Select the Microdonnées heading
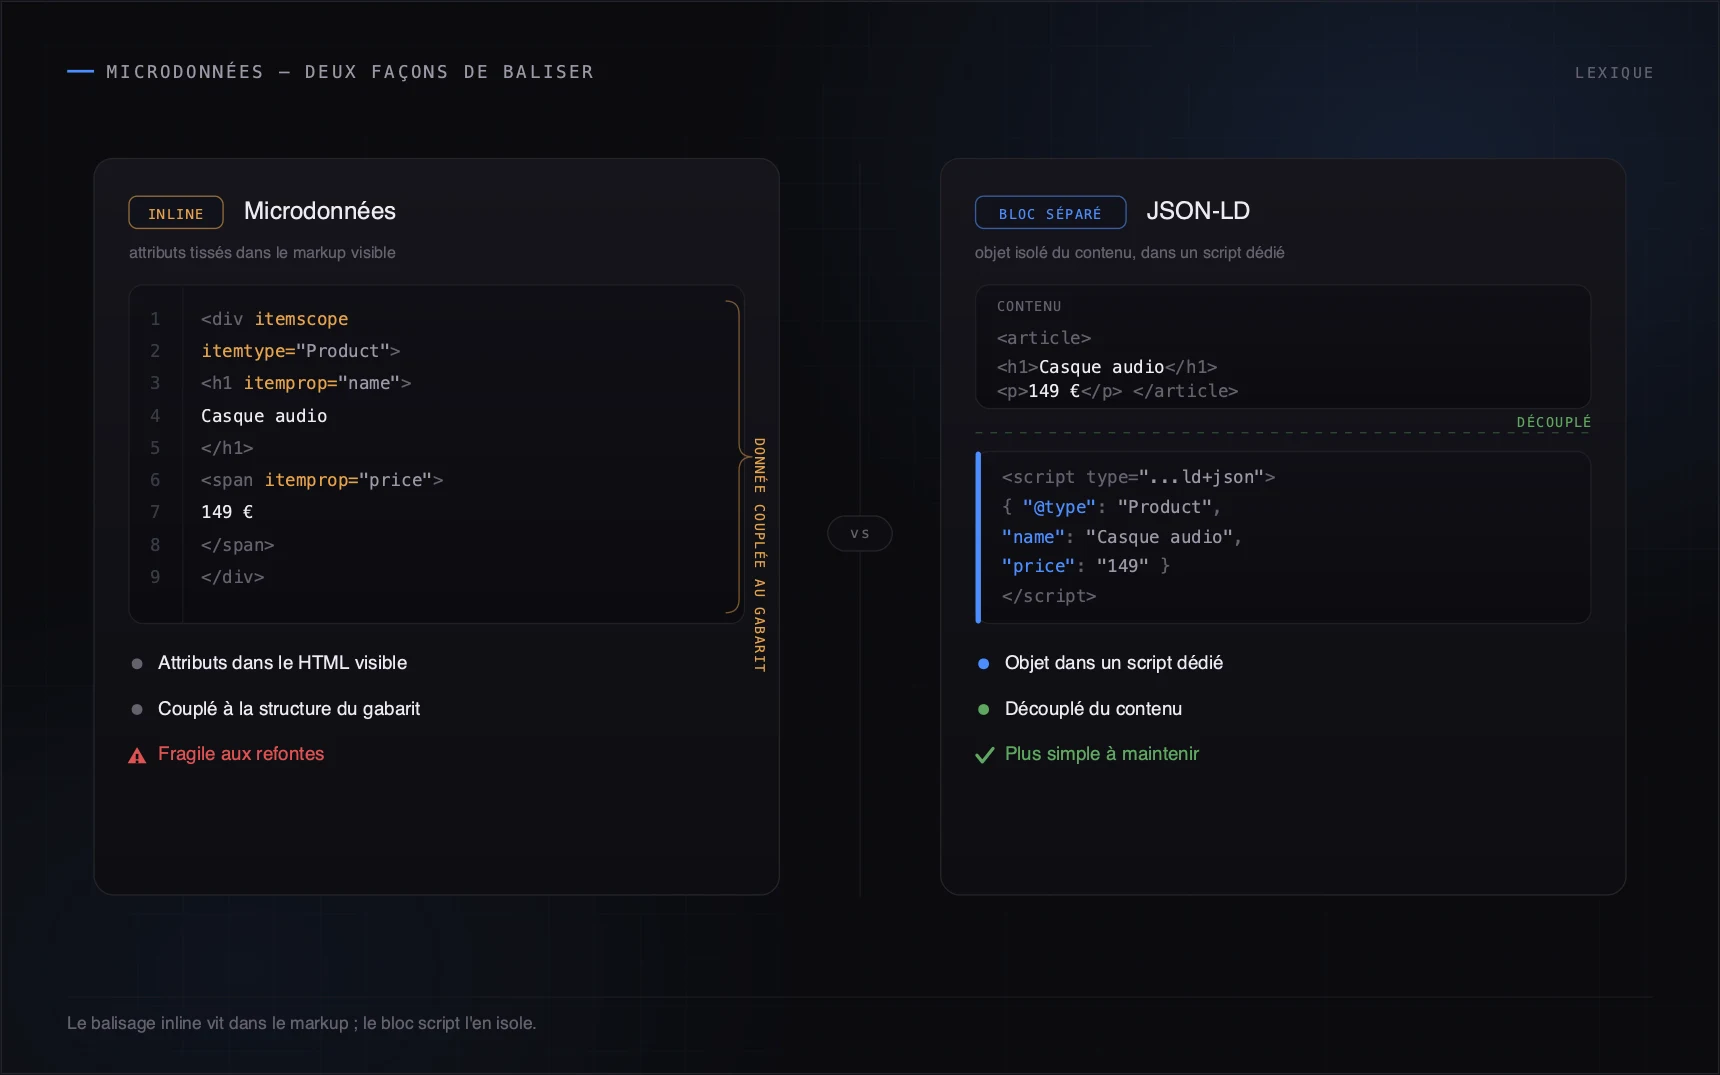 [320, 211]
